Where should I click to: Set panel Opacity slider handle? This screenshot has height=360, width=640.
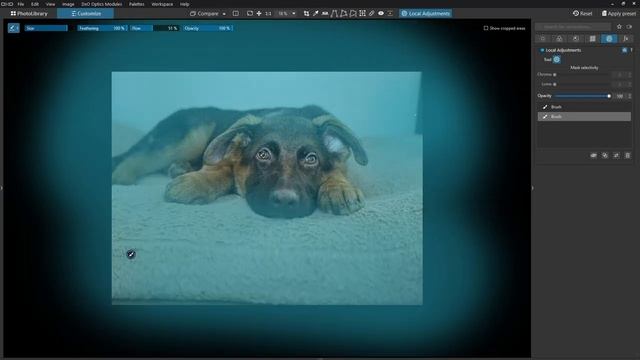tap(609, 96)
